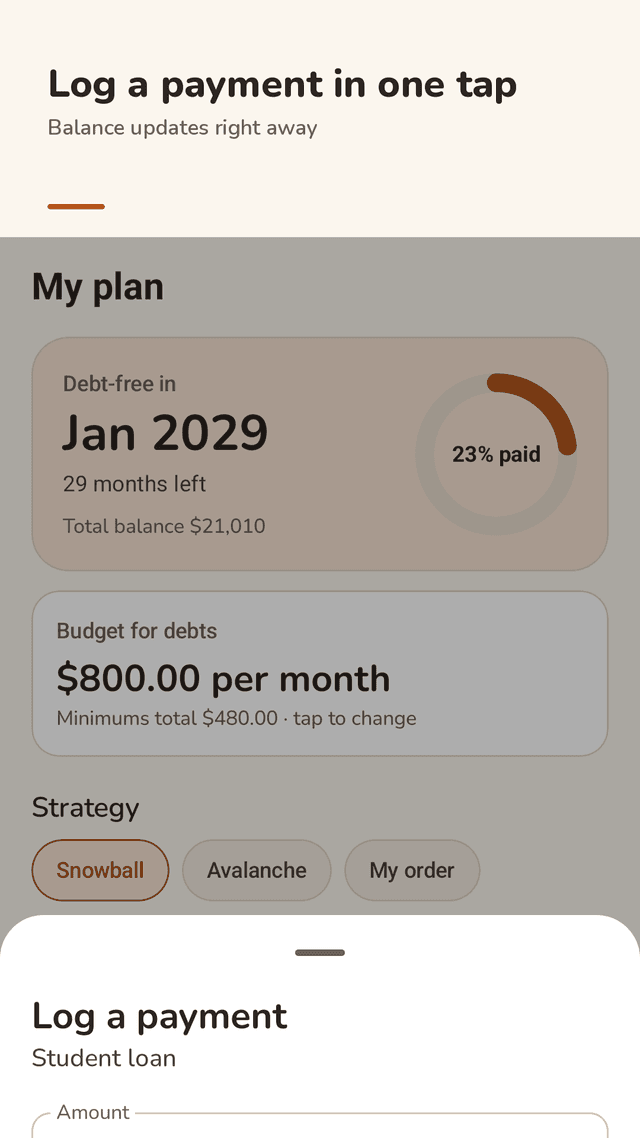Choose the Avalanche strategy chip
Image resolution: width=640 pixels, height=1138 pixels.
tap(257, 870)
